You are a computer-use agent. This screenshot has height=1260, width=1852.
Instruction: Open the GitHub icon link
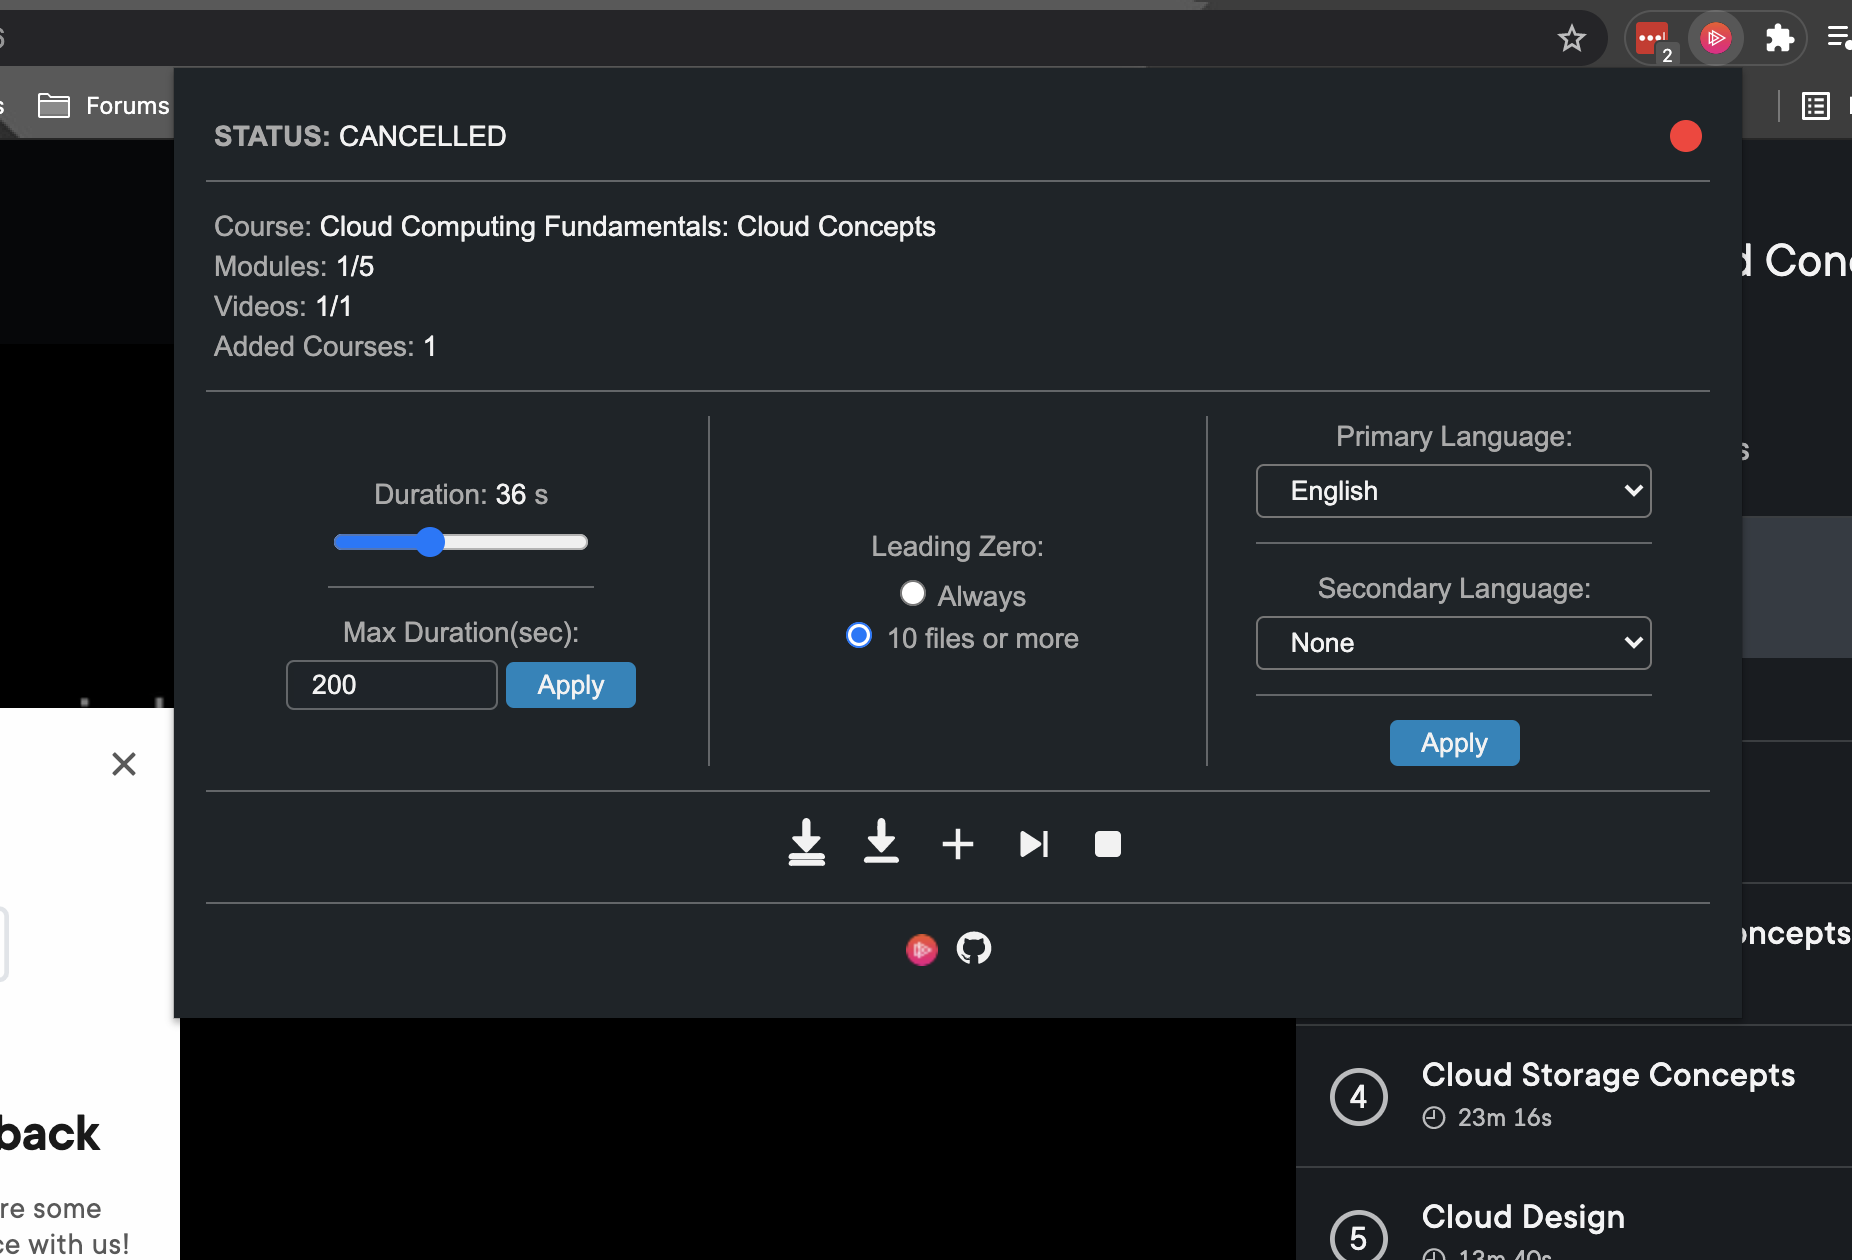(974, 948)
